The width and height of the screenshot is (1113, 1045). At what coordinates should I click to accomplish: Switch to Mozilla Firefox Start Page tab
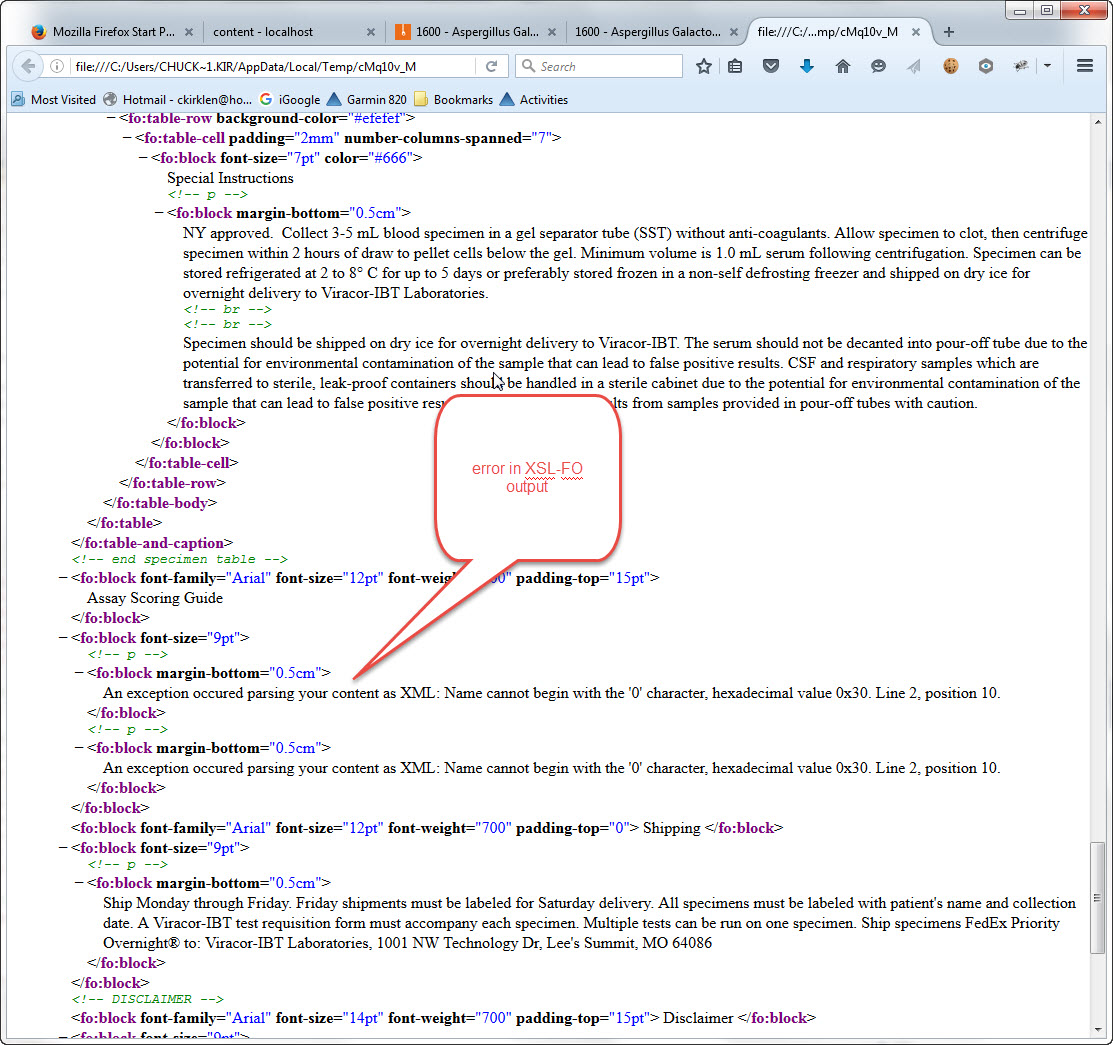[114, 32]
